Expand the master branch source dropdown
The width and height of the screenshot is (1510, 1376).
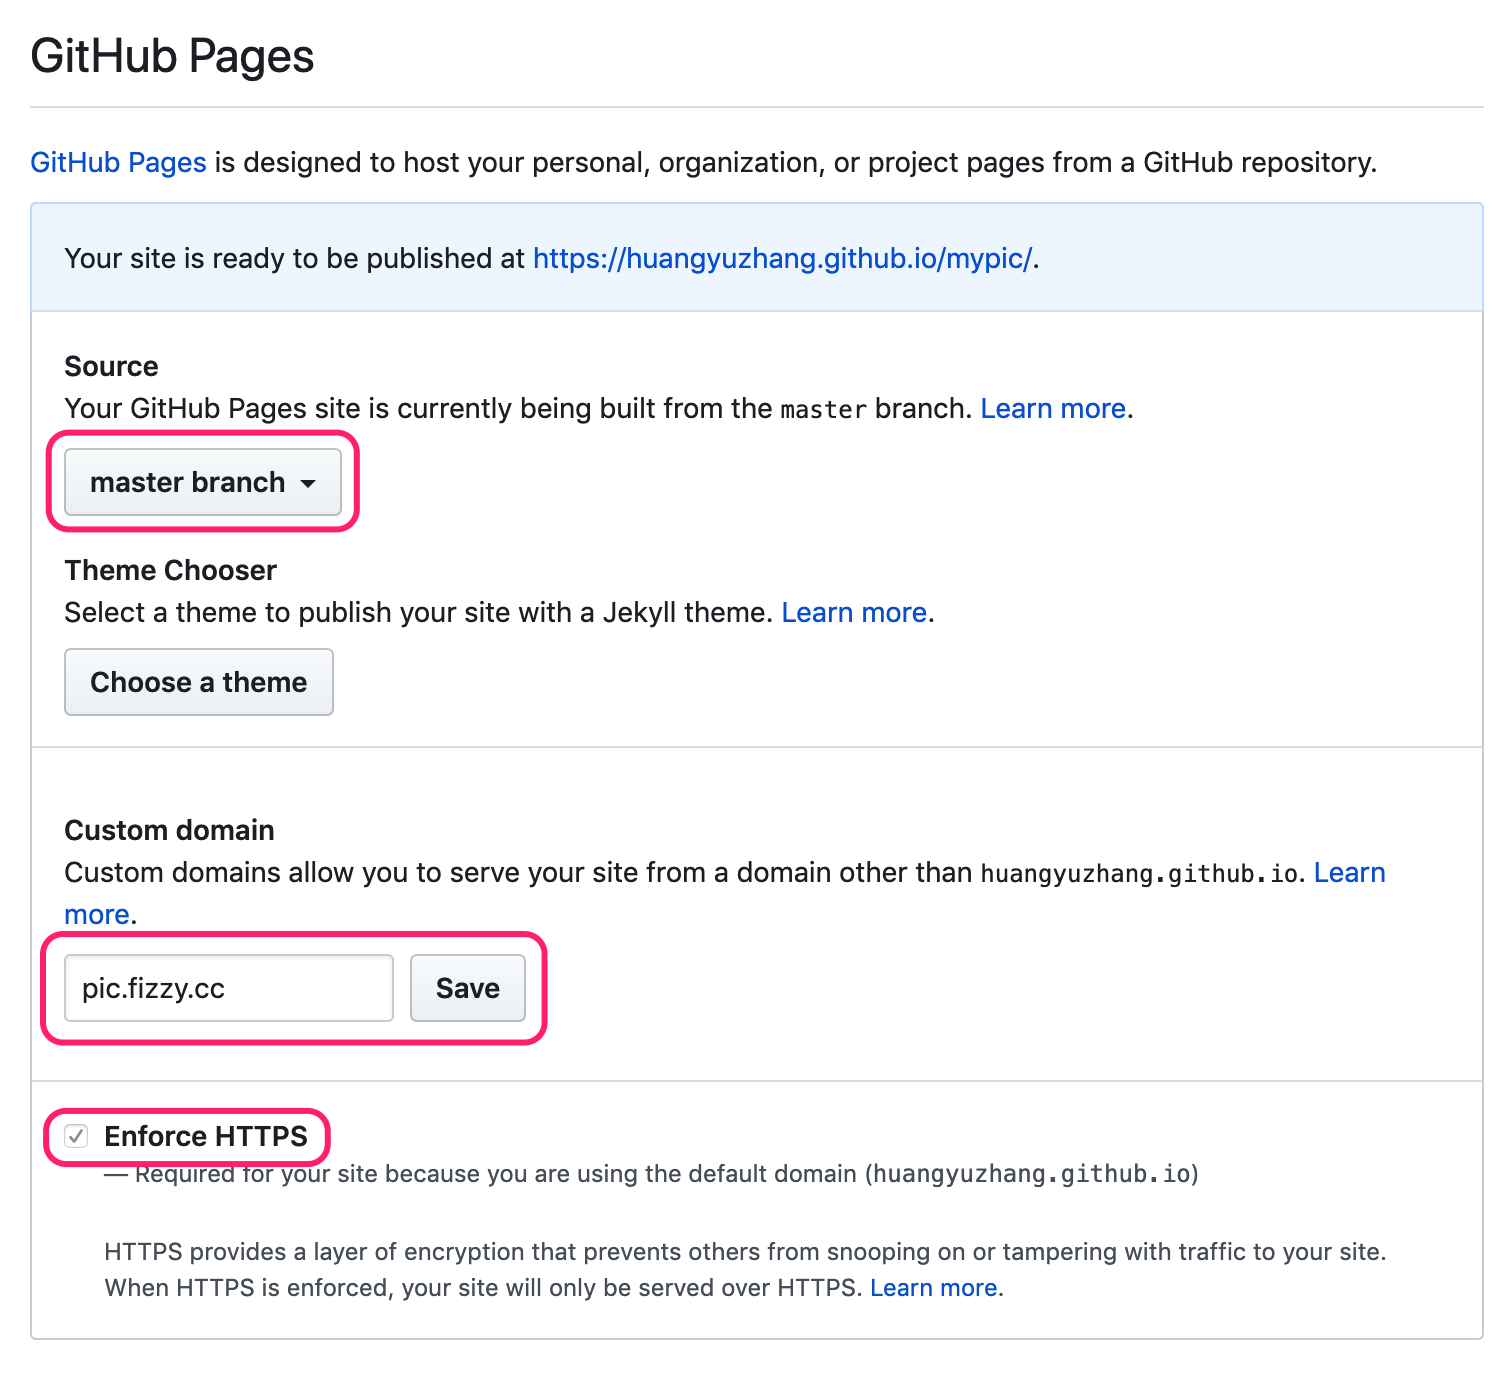click(203, 482)
